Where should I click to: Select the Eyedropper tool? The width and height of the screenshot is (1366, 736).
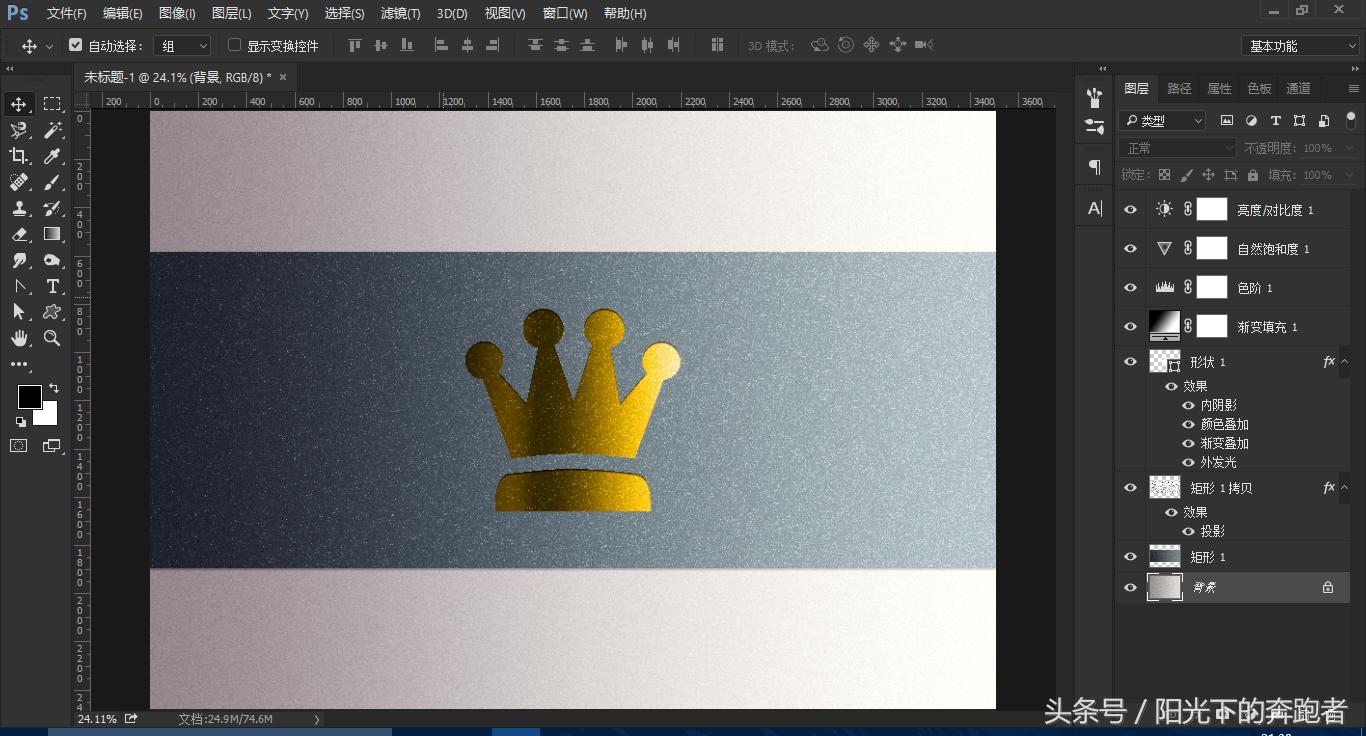point(52,156)
